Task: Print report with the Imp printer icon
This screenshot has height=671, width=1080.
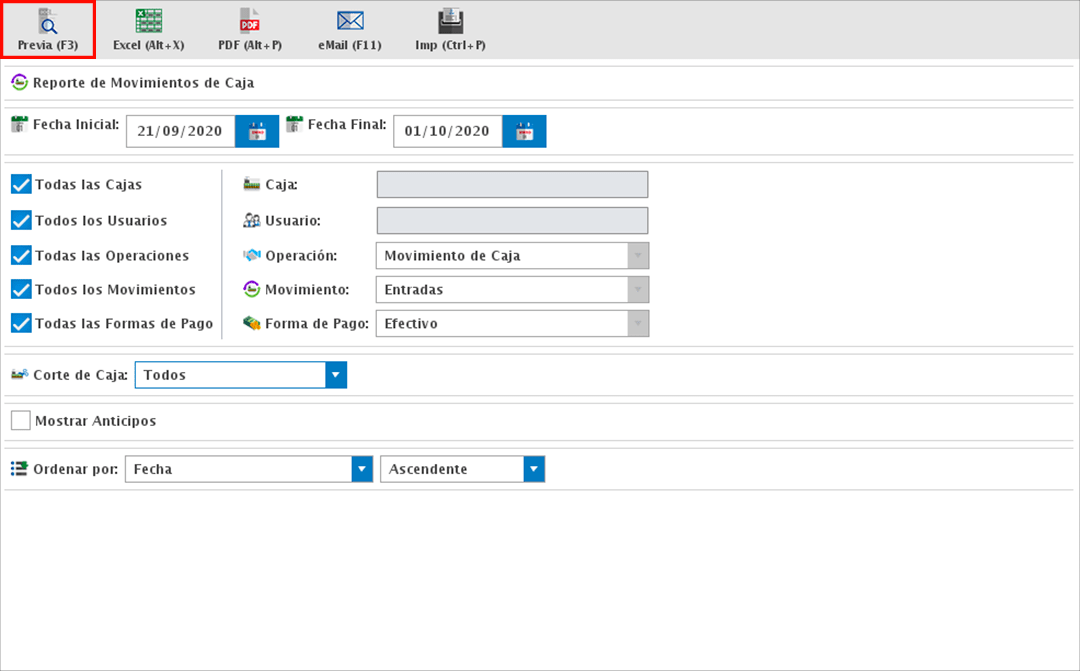Action: coord(450,22)
